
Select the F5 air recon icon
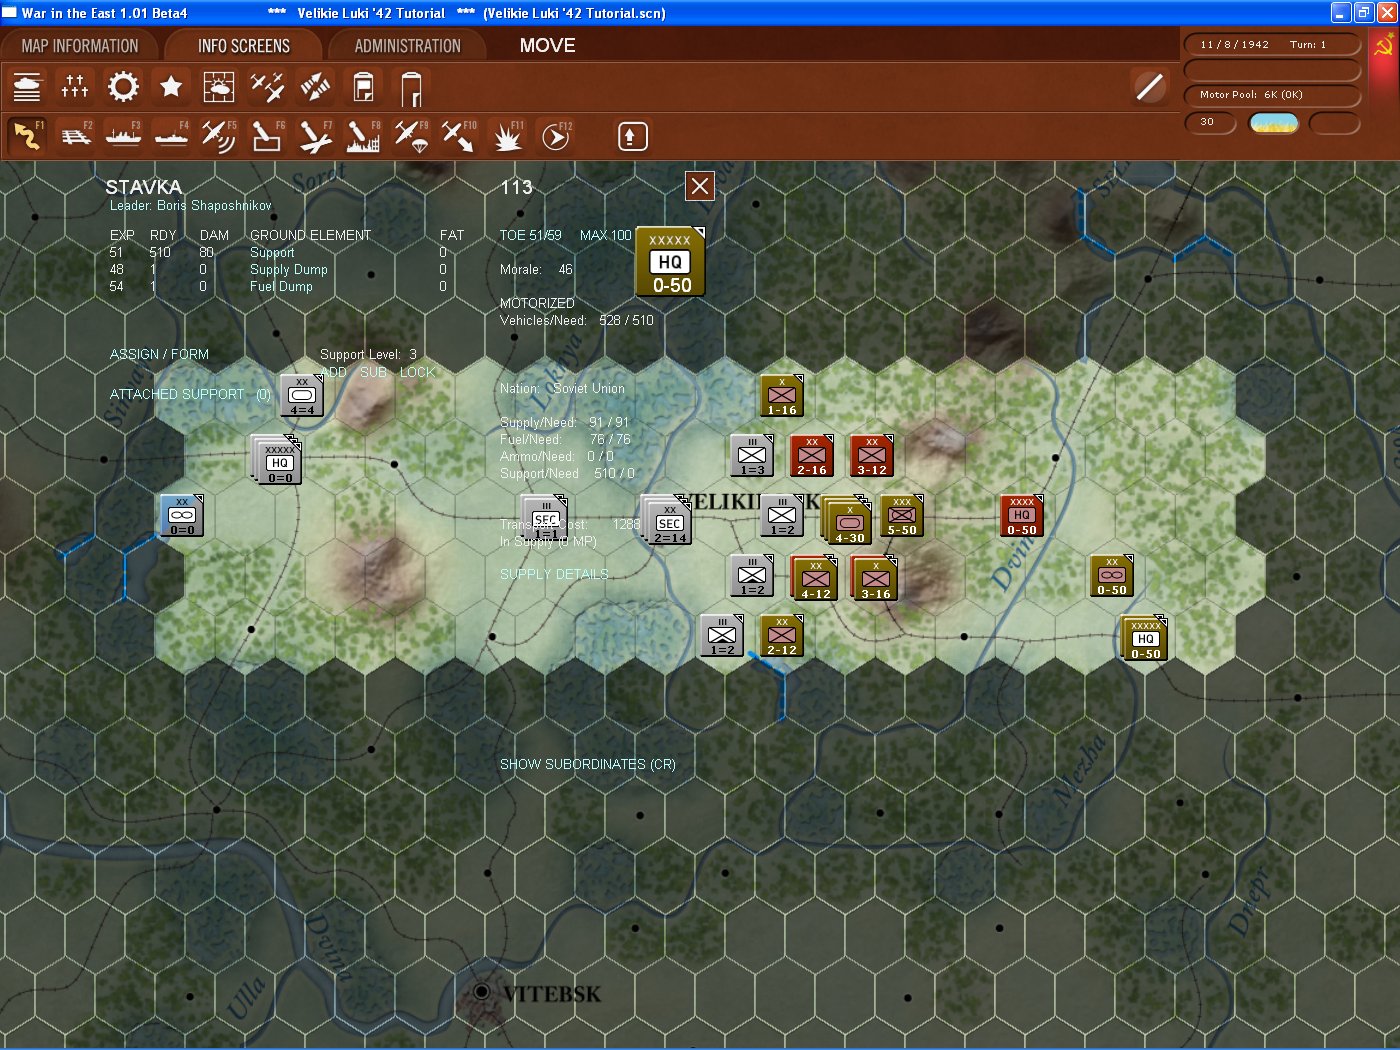pos(219,136)
